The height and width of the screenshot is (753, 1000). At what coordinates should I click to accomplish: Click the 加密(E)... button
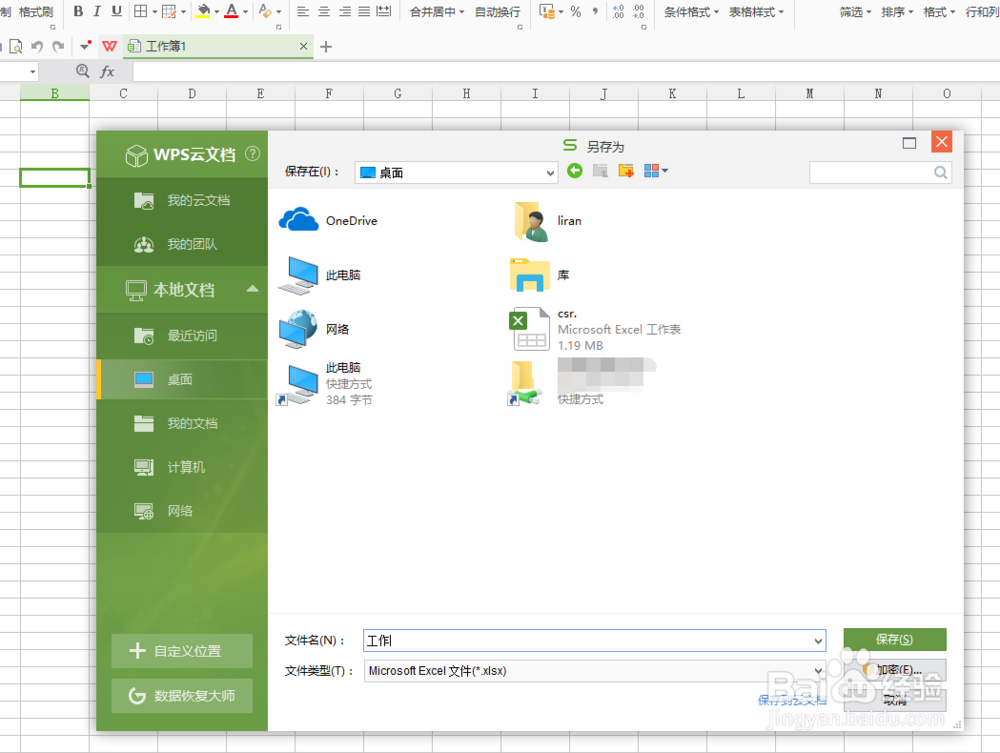[895, 670]
